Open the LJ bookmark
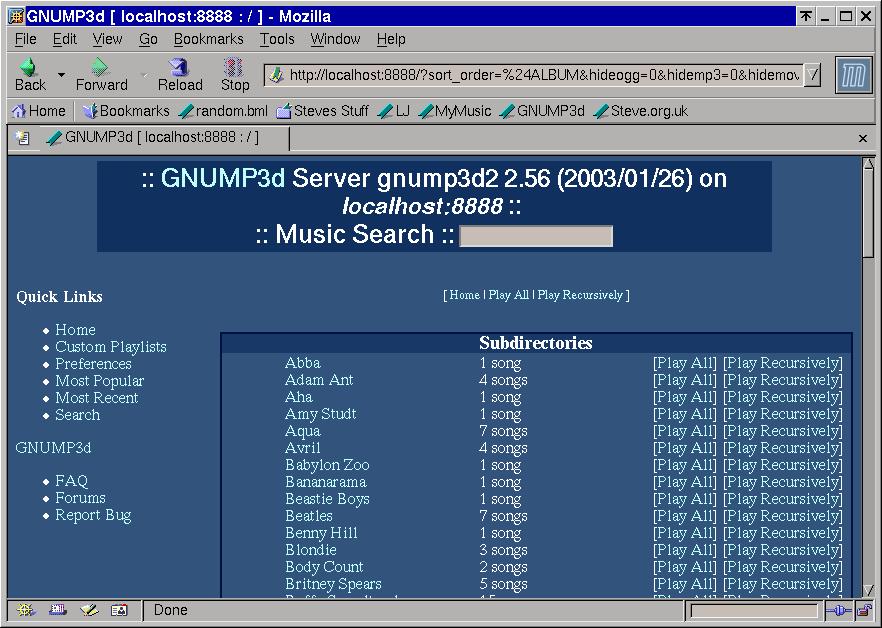Viewport: 882px width, 628px height. click(394, 111)
